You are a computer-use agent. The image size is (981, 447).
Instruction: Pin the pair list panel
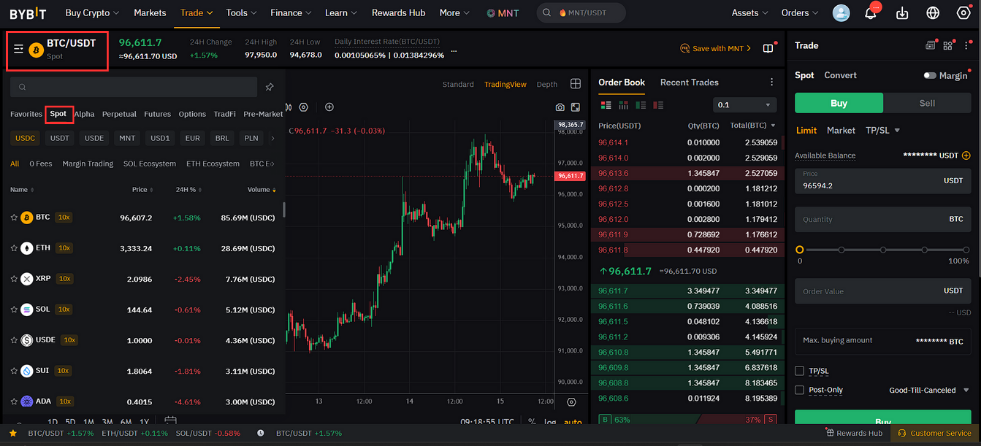pyautogui.click(x=270, y=87)
